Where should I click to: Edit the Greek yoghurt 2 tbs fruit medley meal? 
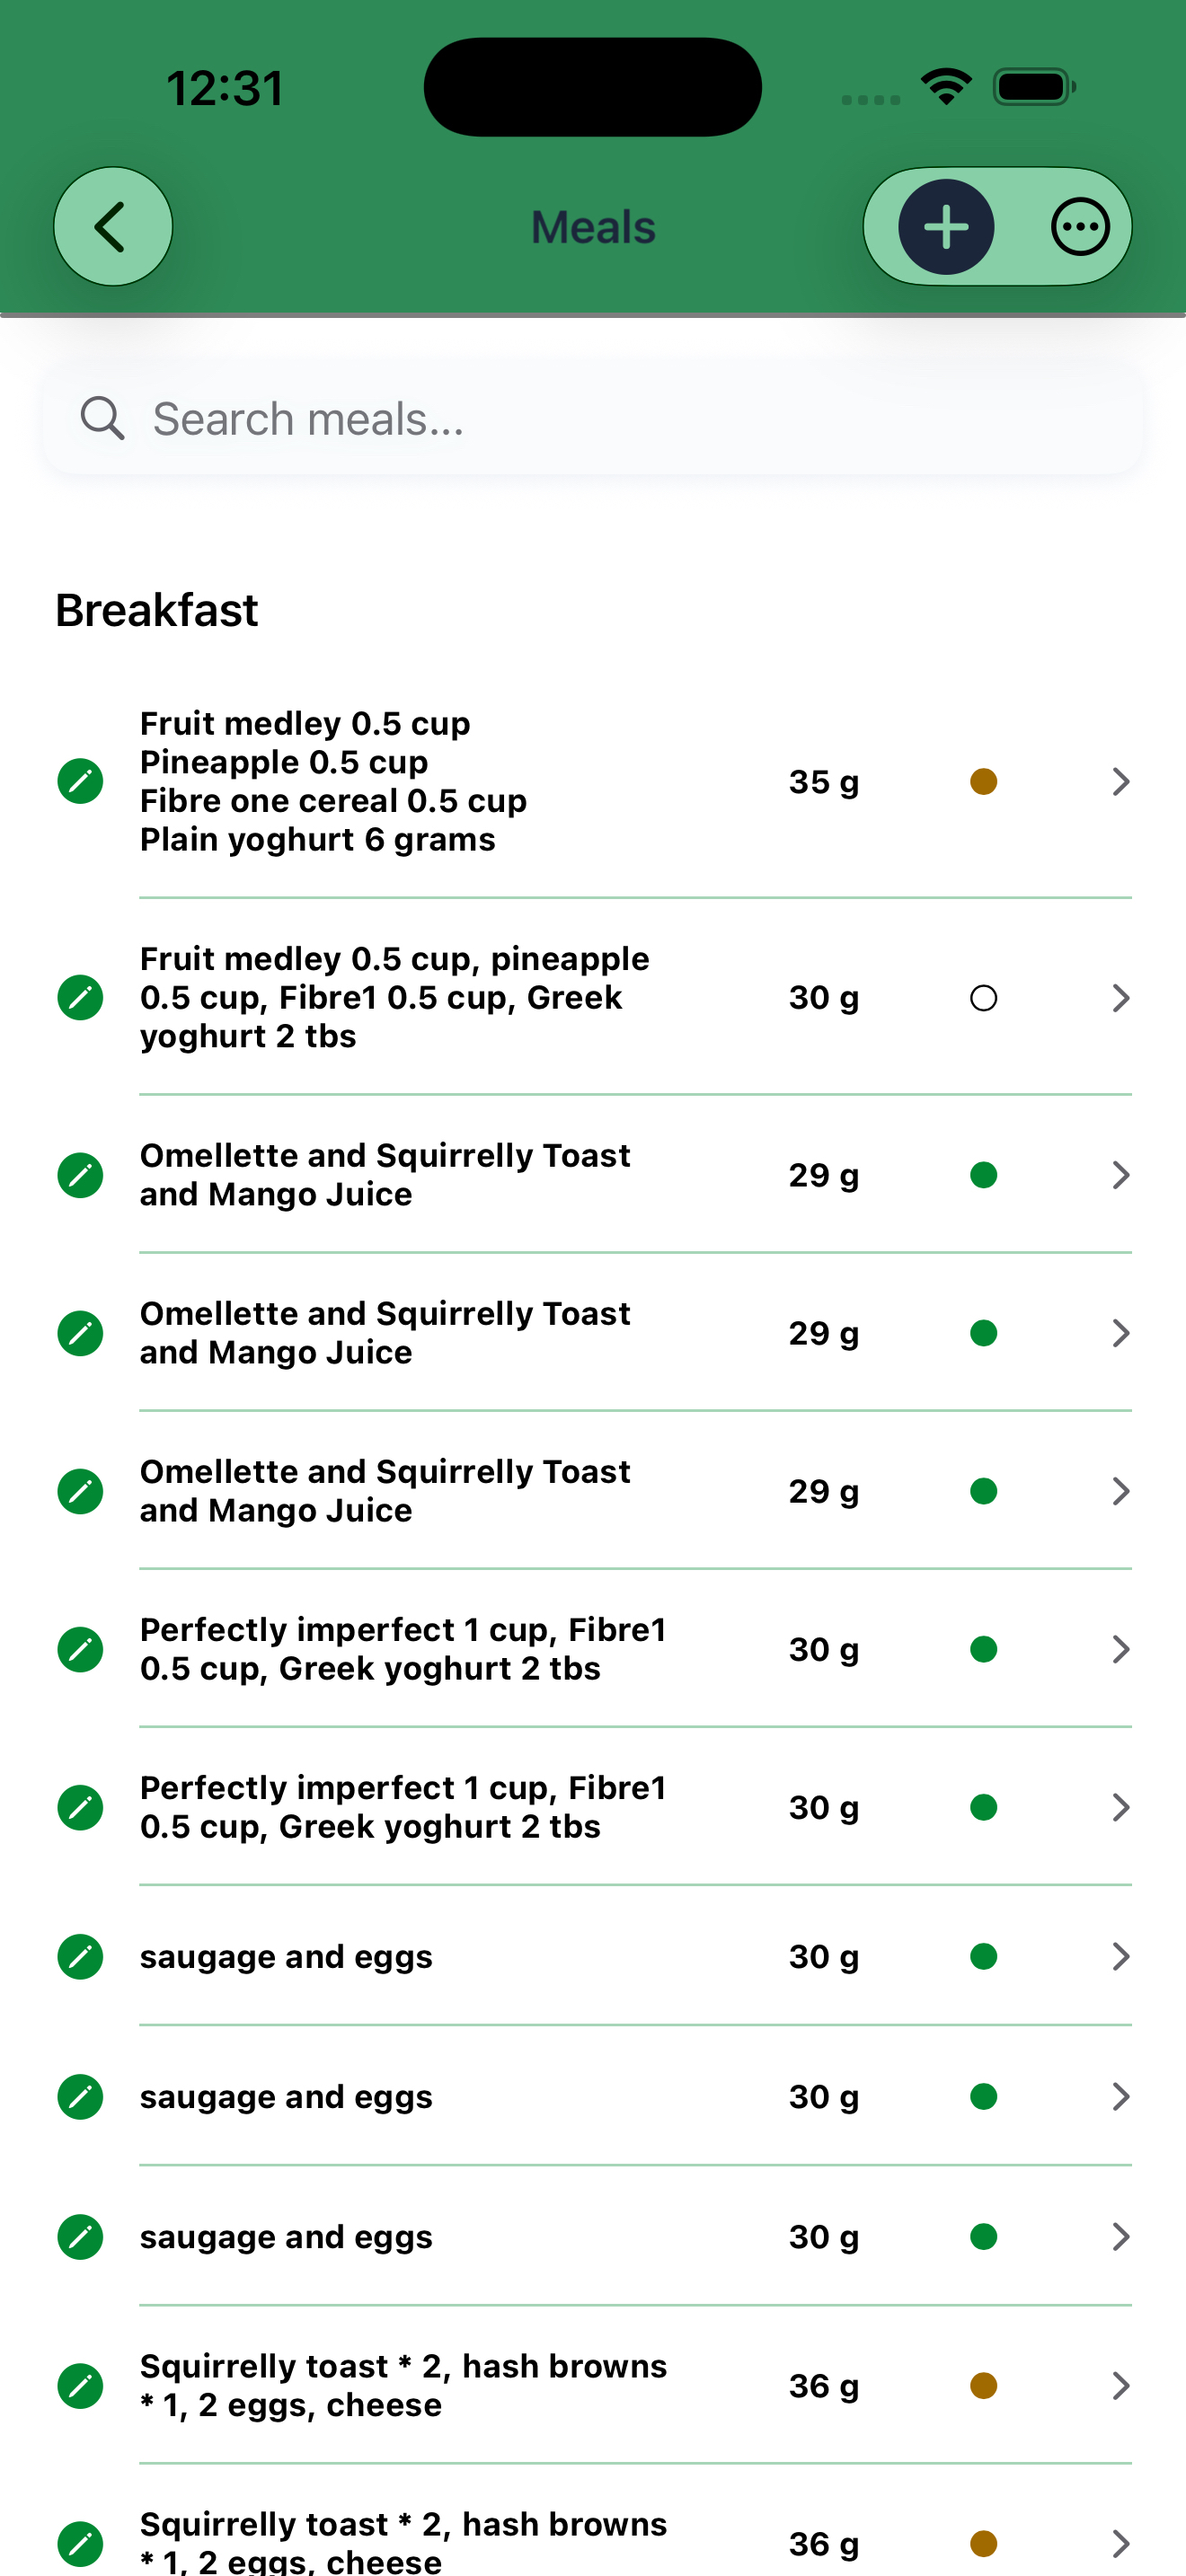pyautogui.click(x=80, y=998)
